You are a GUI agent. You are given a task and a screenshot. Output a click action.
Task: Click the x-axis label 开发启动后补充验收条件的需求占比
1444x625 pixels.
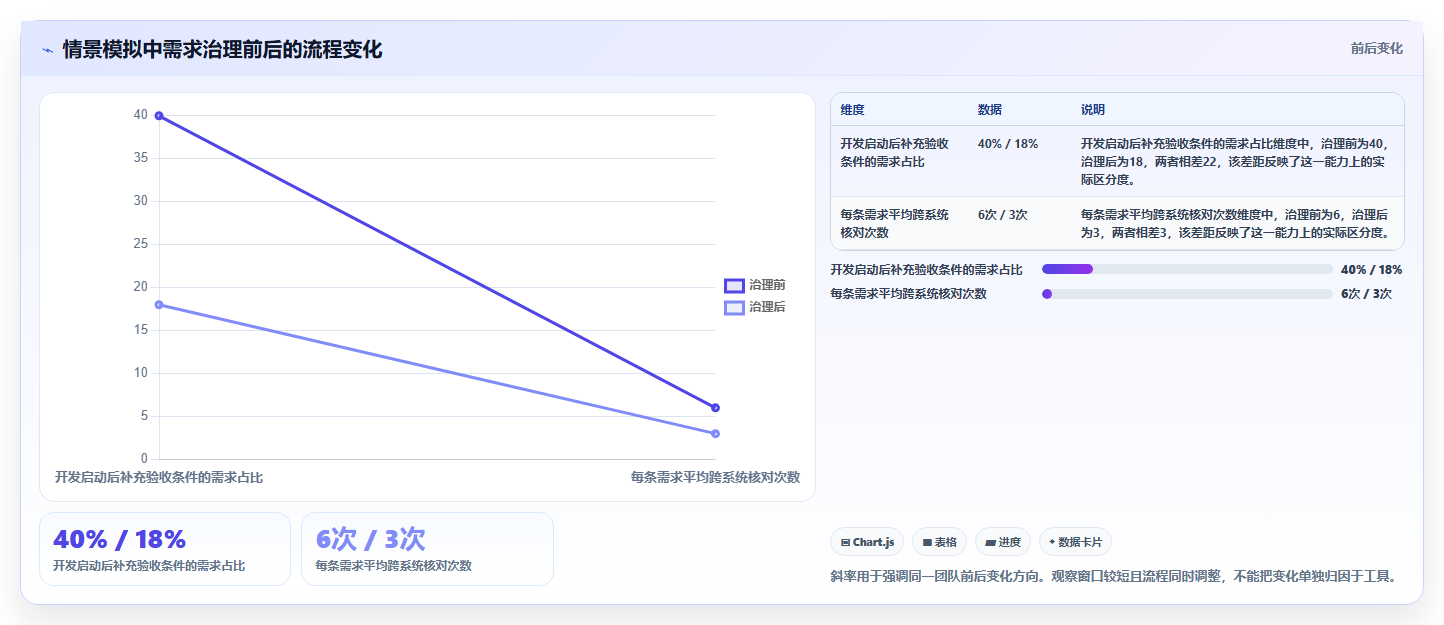click(x=159, y=478)
